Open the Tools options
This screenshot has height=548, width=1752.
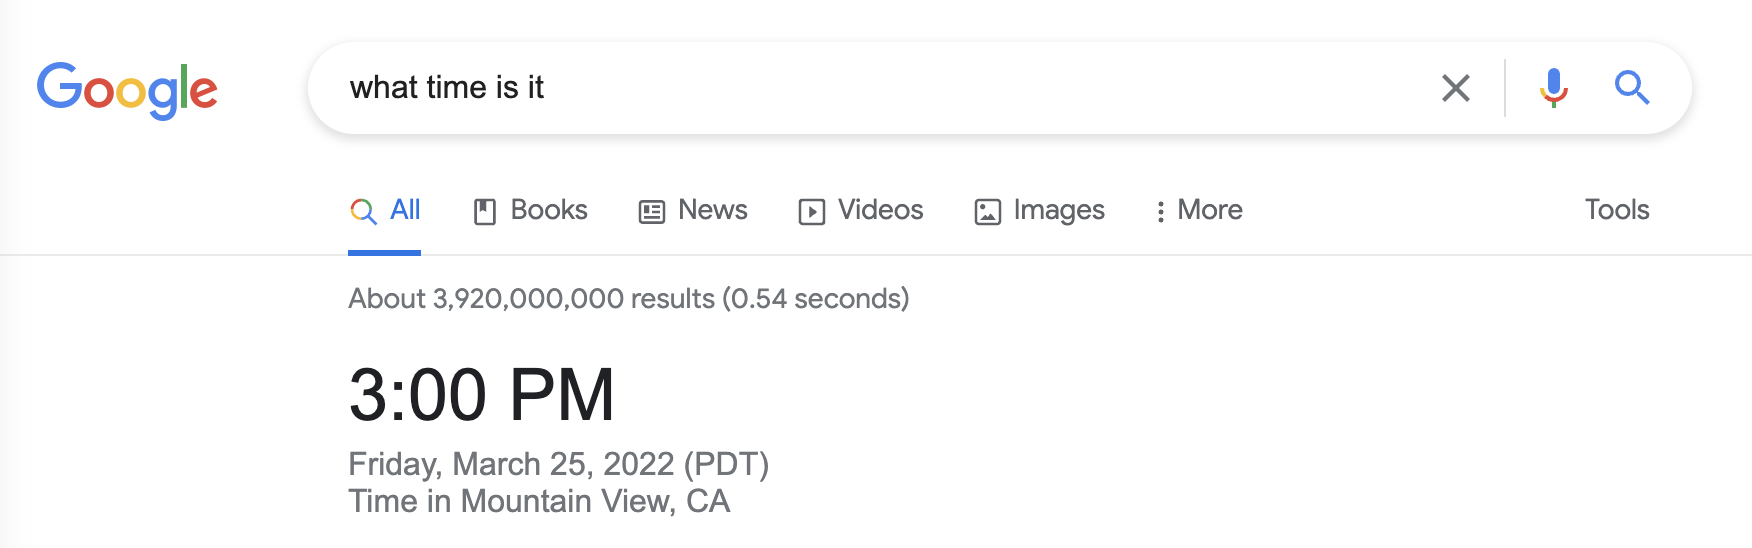coord(1616,210)
